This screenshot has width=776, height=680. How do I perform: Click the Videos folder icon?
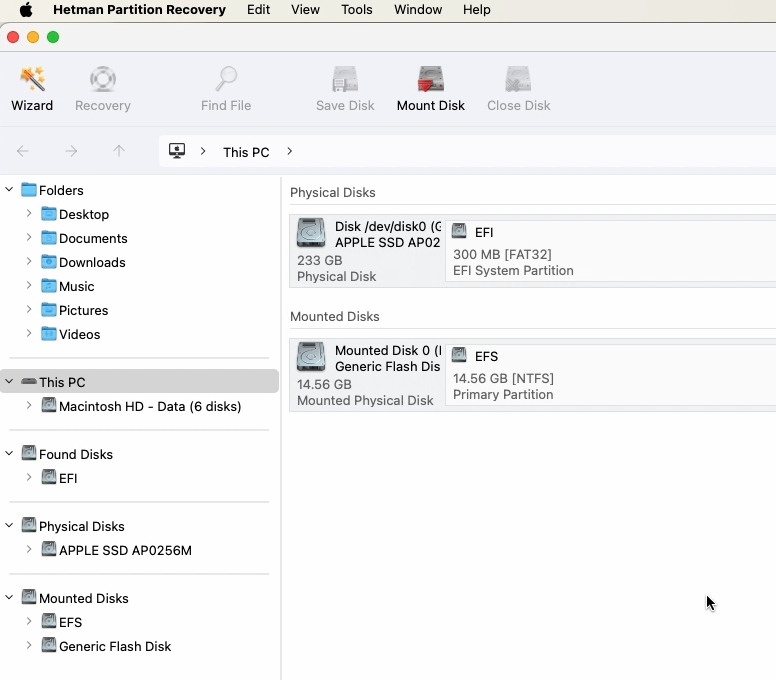tap(48, 334)
